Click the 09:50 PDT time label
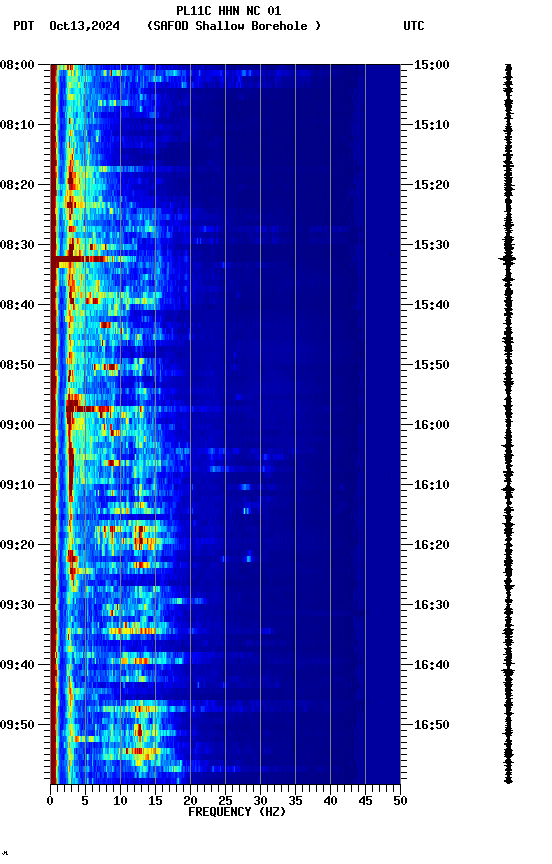This screenshot has width=552, height=864. [x=17, y=725]
